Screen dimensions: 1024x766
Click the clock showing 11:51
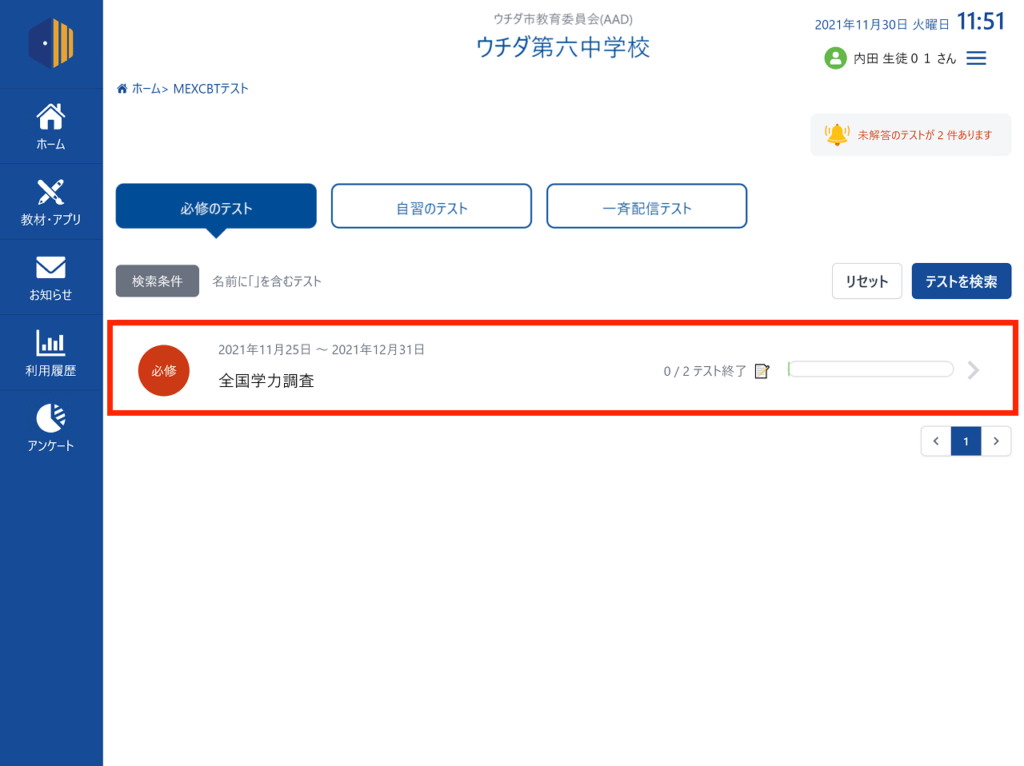pyautogui.click(x=980, y=22)
